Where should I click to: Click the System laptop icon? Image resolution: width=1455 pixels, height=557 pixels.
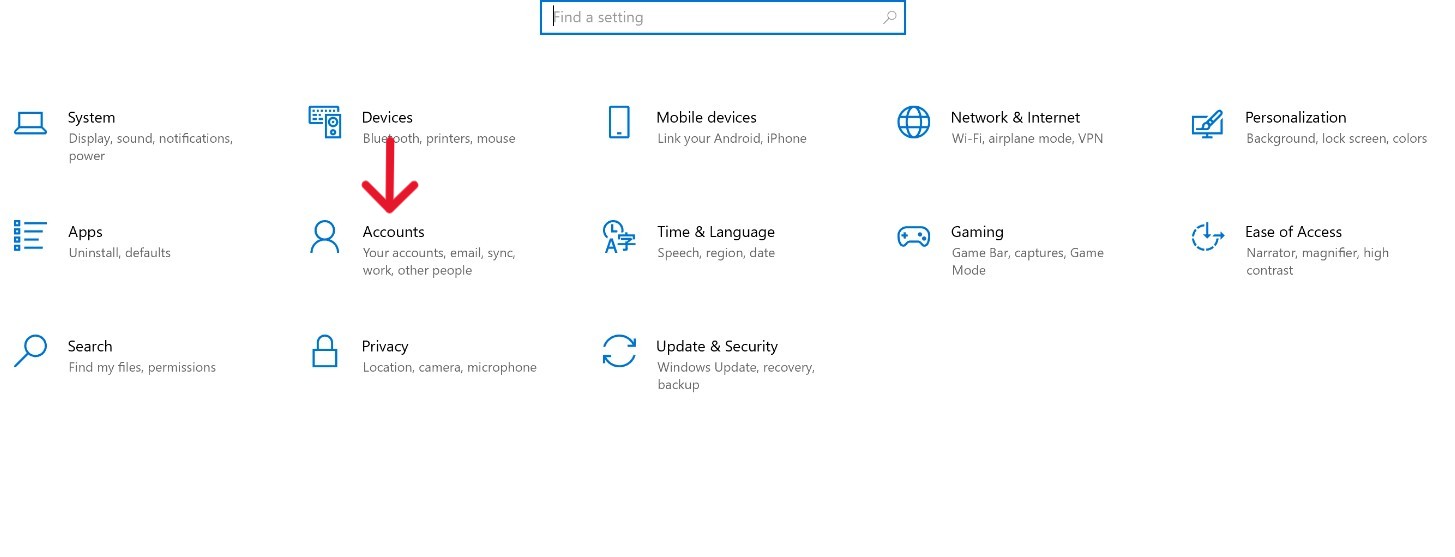[x=30, y=123]
